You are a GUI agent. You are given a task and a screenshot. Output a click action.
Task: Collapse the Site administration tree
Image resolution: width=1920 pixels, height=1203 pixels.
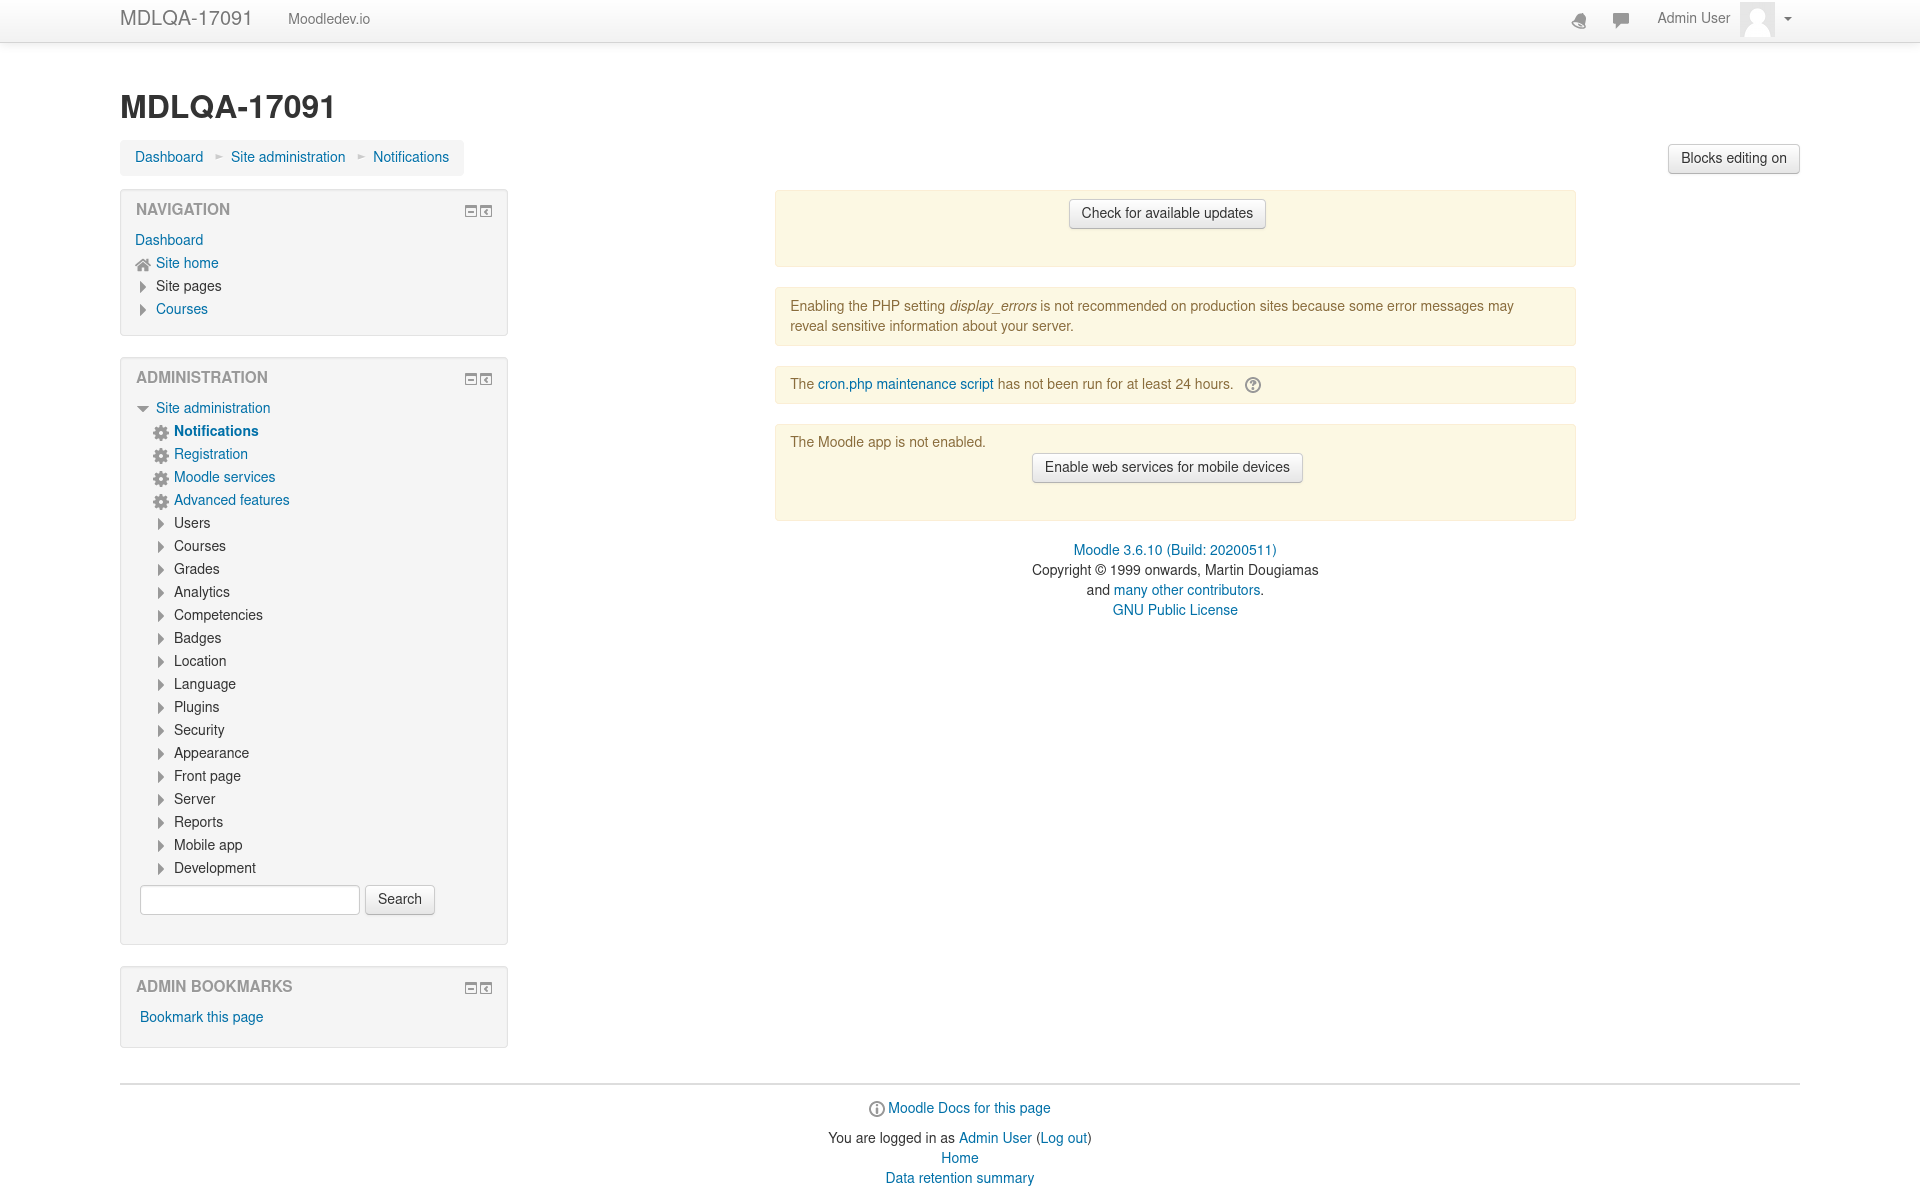click(143, 408)
